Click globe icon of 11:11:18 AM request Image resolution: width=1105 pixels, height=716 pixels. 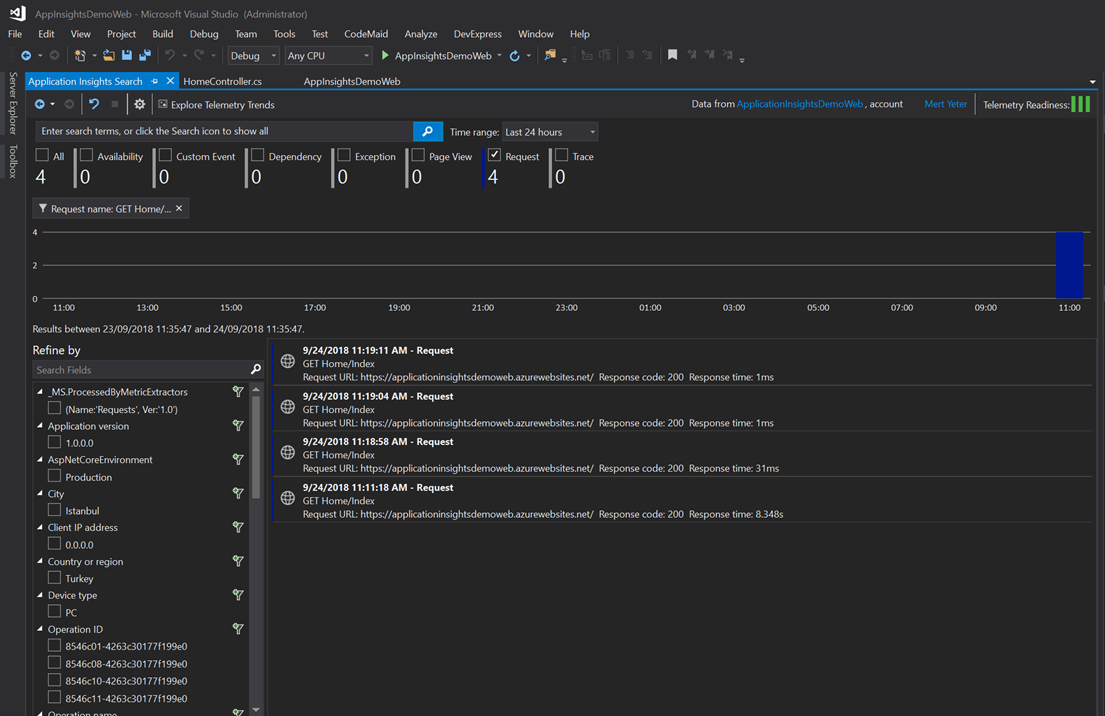(x=288, y=498)
